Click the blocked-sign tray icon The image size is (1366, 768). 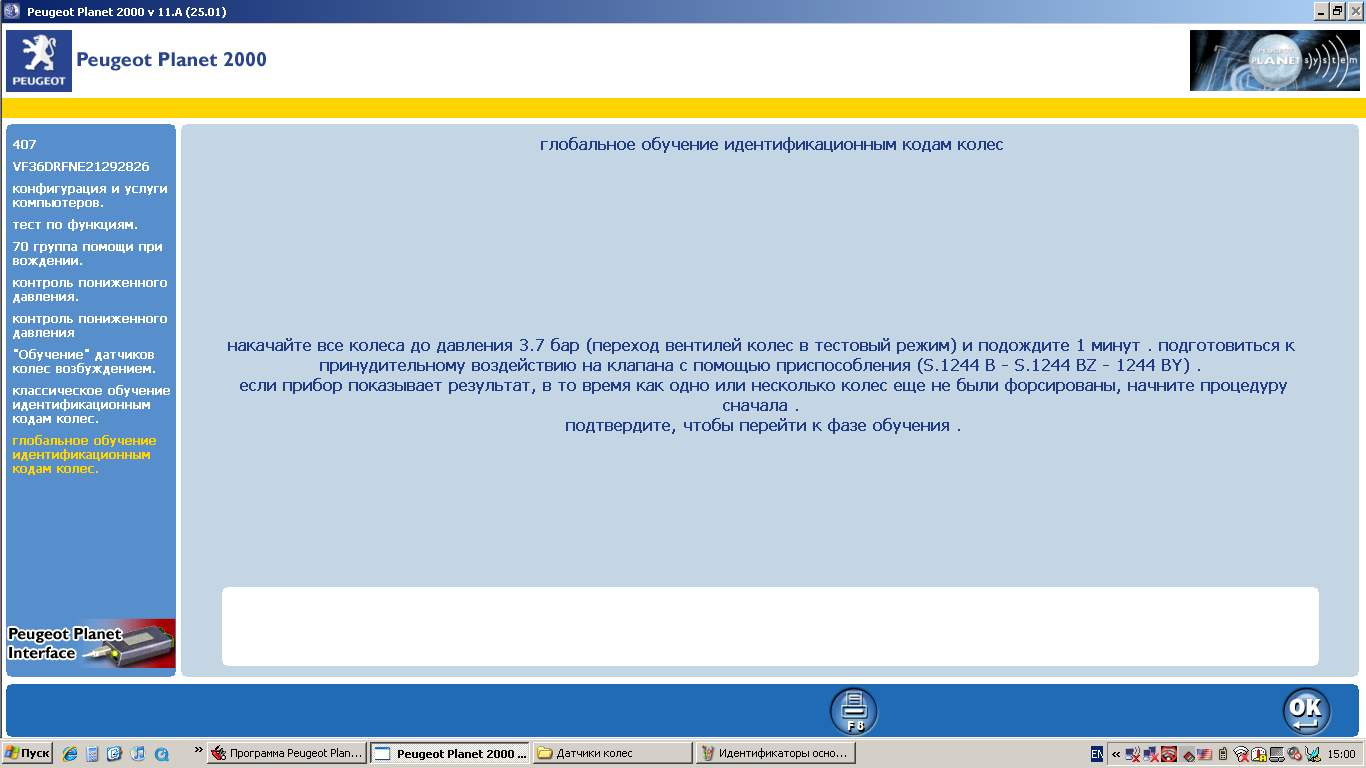coord(1295,754)
